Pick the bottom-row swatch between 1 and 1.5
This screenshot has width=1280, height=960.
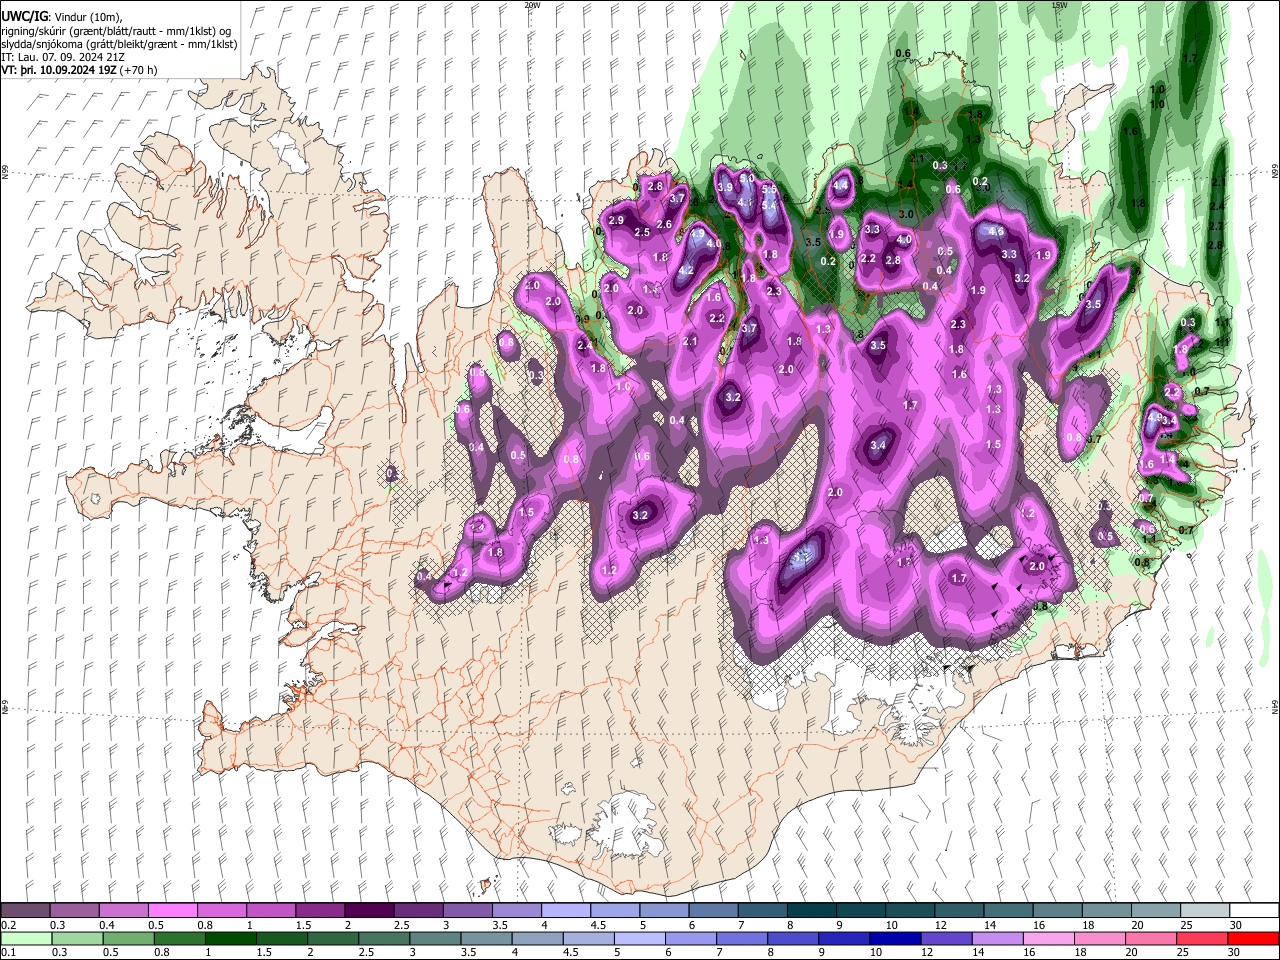[231, 938]
